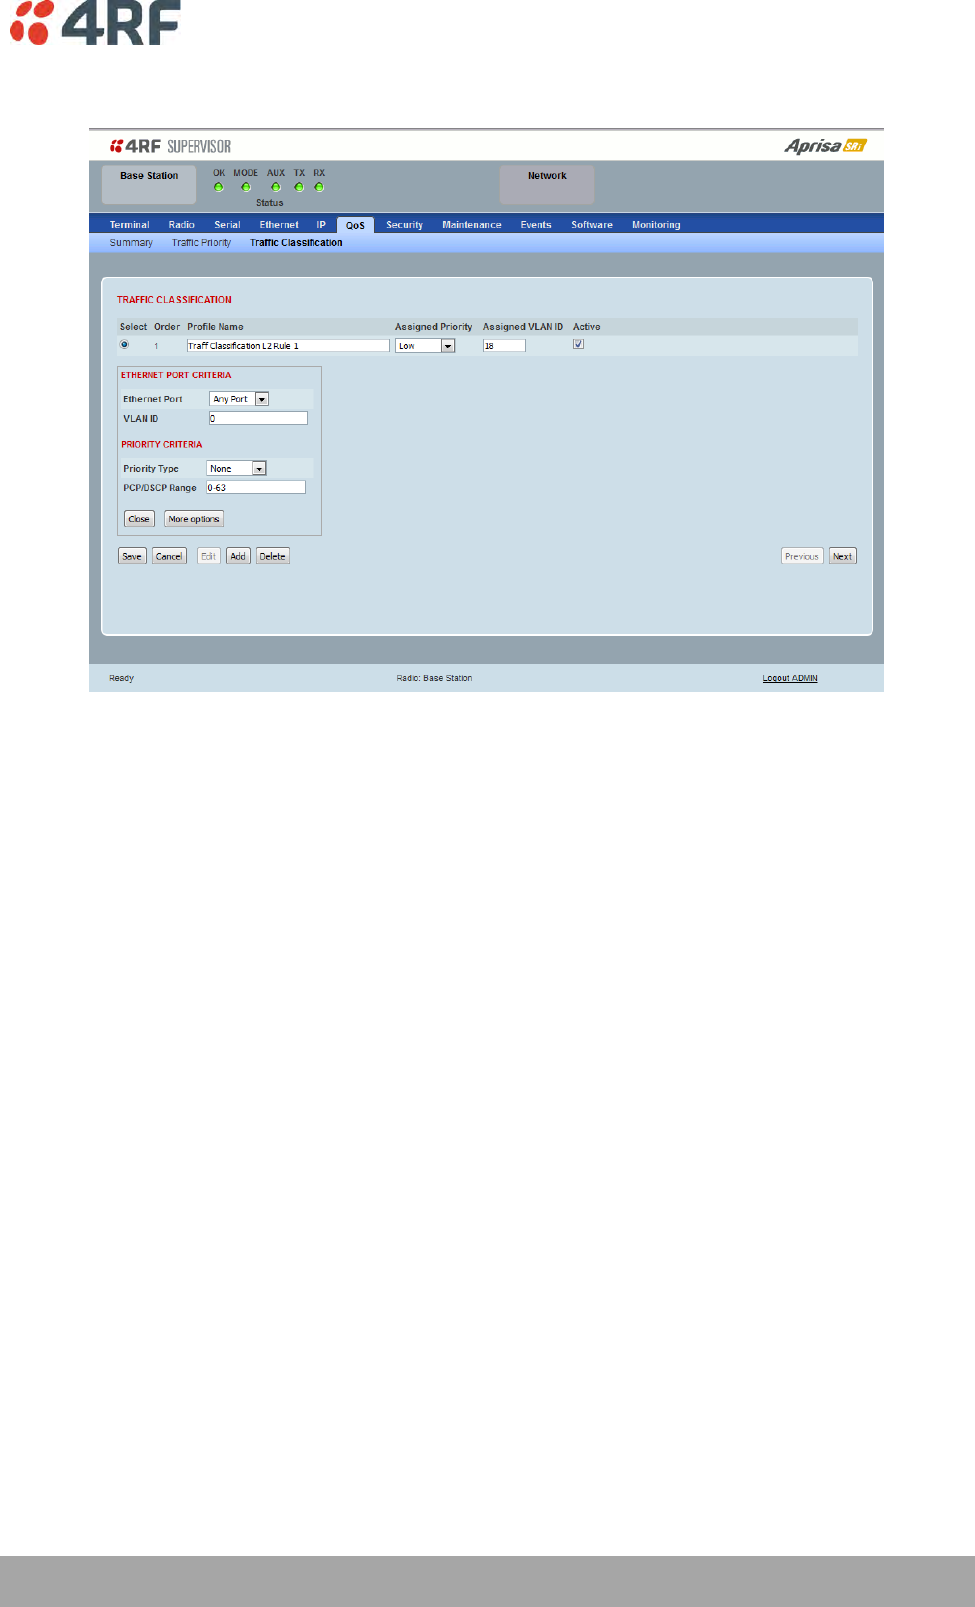Click the 'PRIORITY CRITERIA' heading

pyautogui.click(x=162, y=444)
